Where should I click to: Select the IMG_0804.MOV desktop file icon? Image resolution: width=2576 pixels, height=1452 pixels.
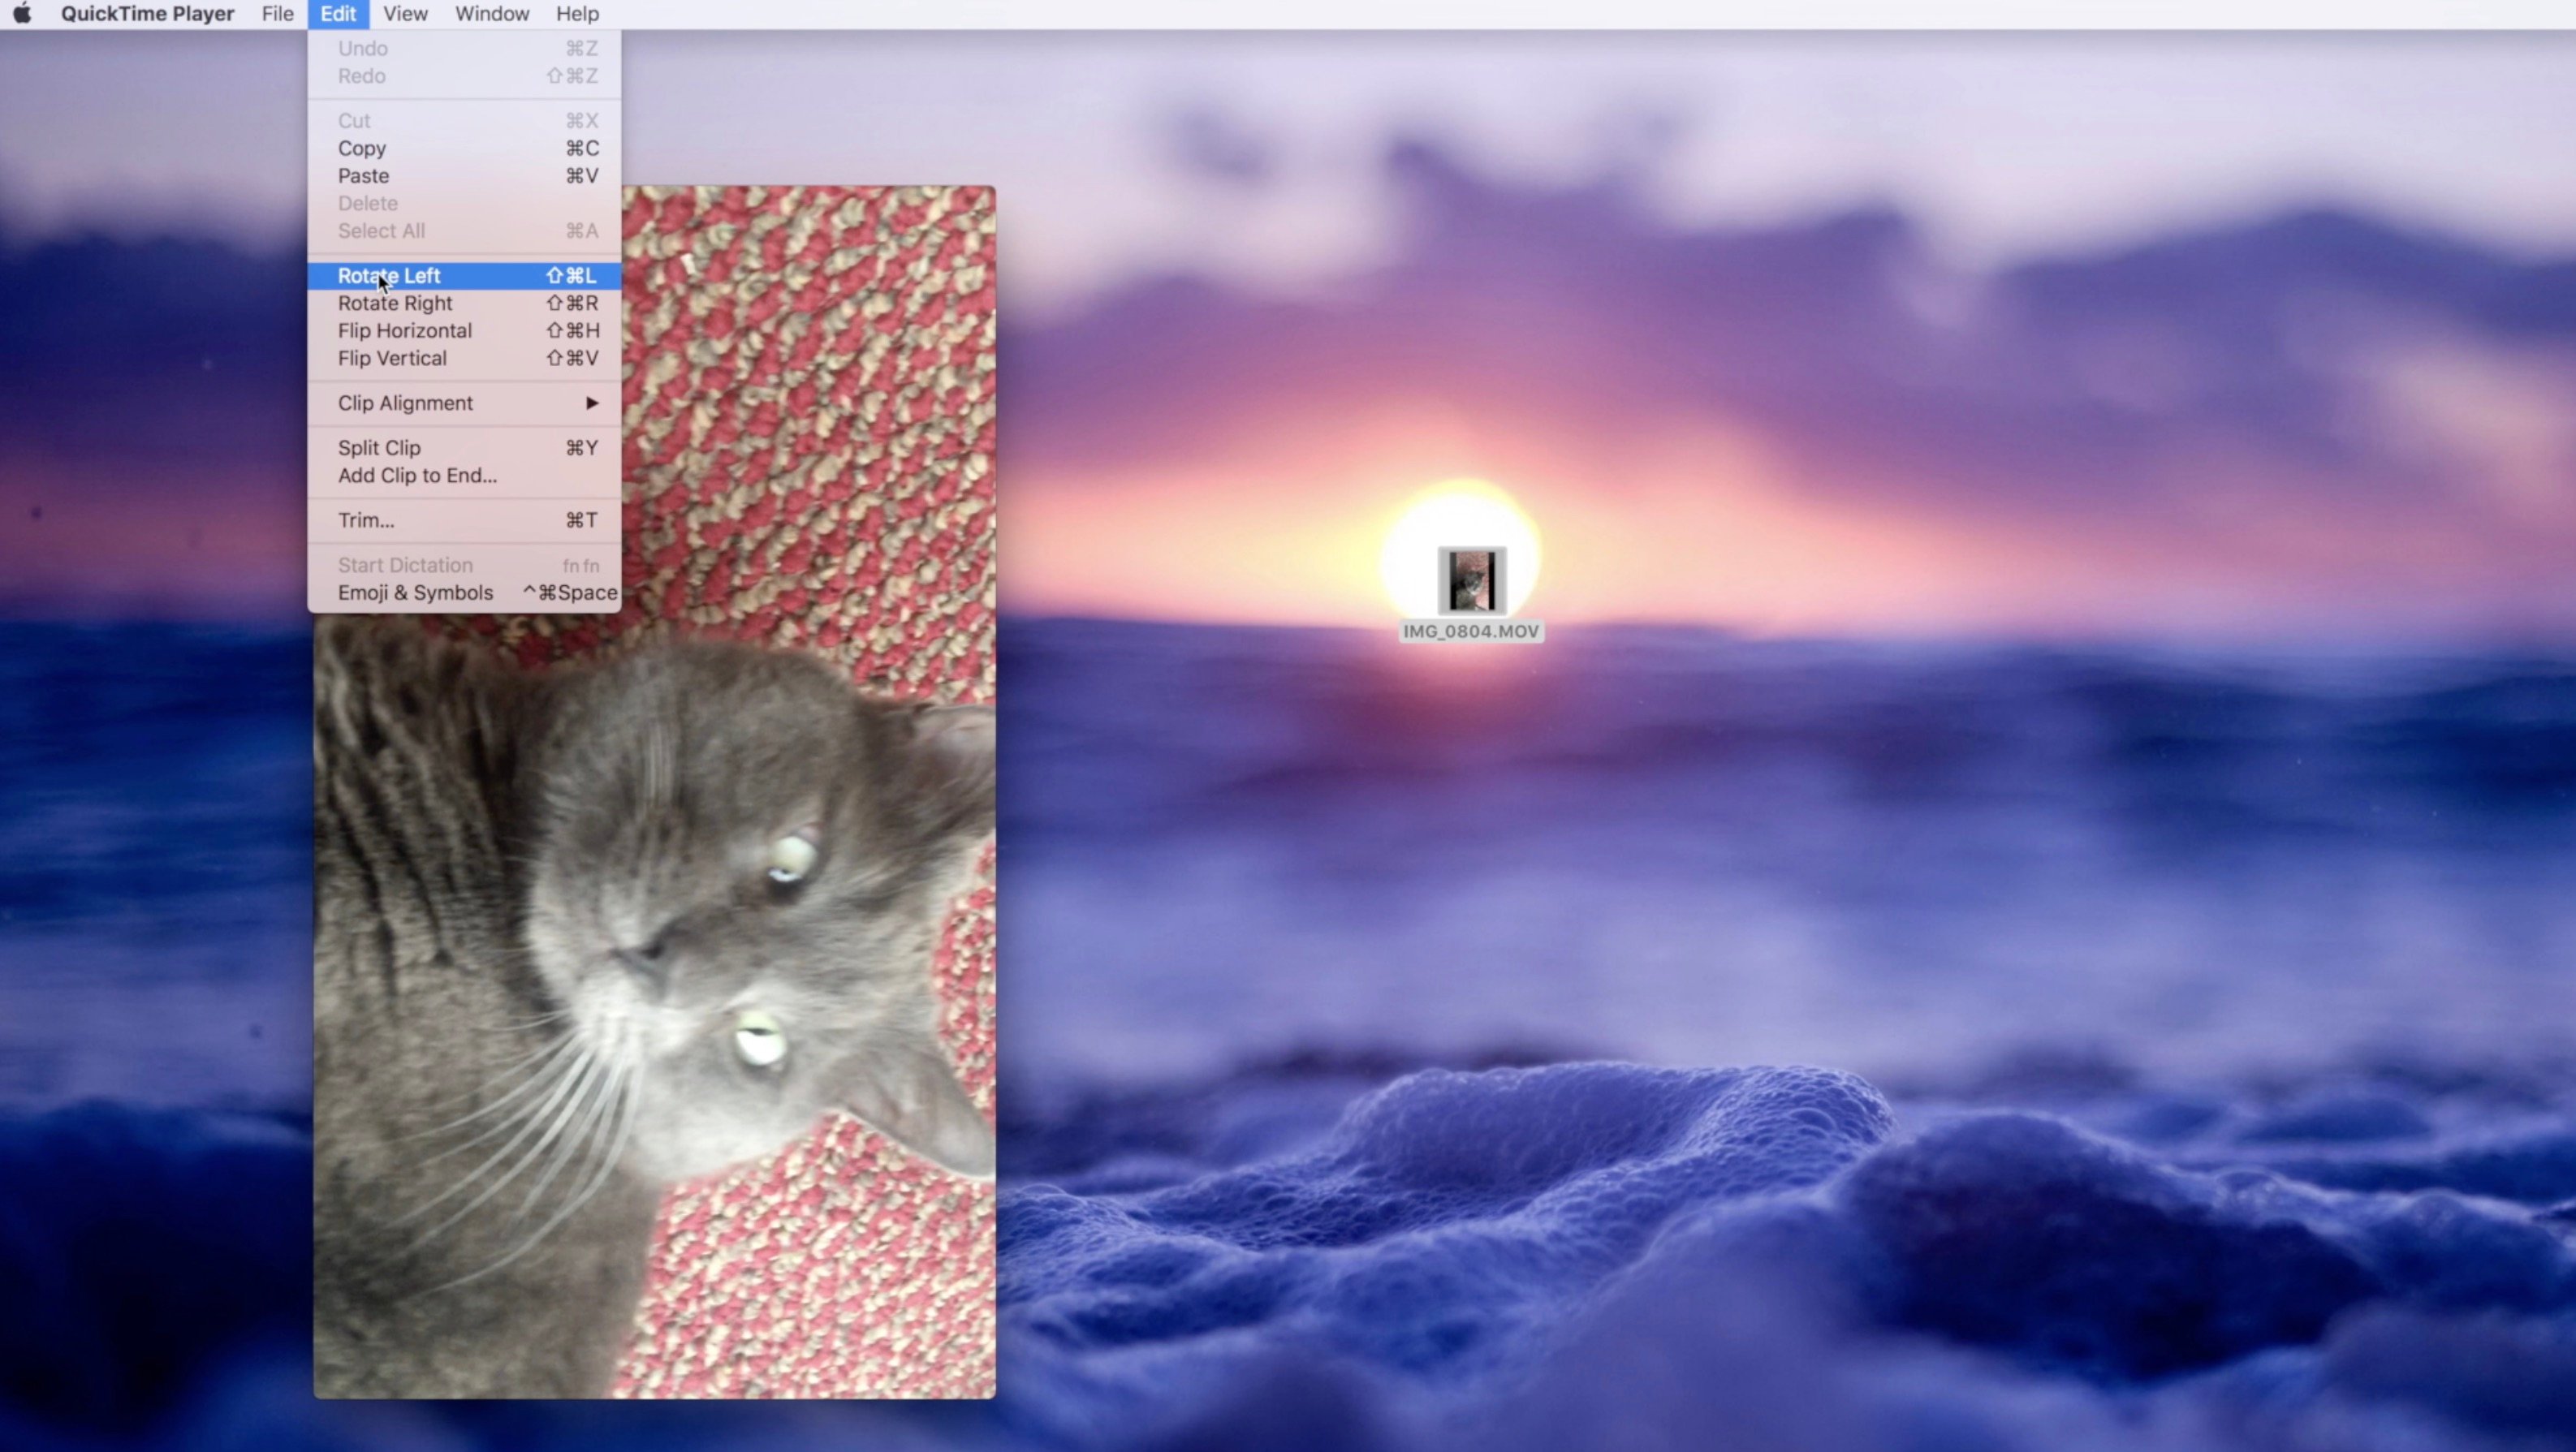click(x=1472, y=580)
